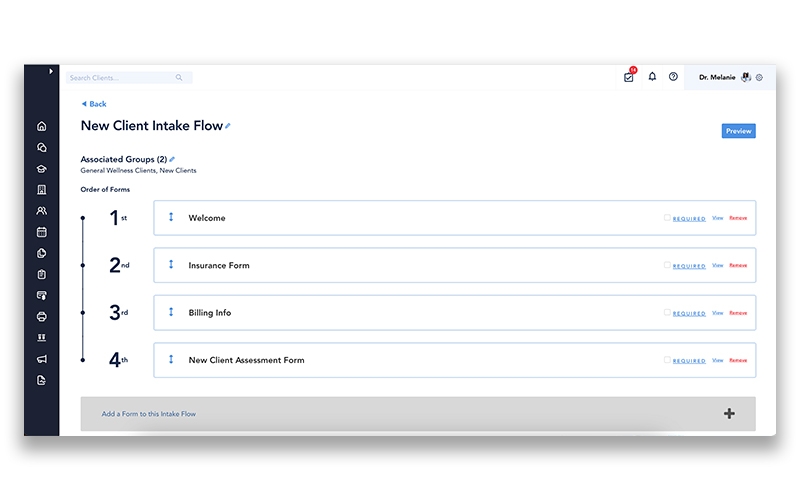Go Back to the previous page
This screenshot has height=500, width=800.
(x=94, y=104)
